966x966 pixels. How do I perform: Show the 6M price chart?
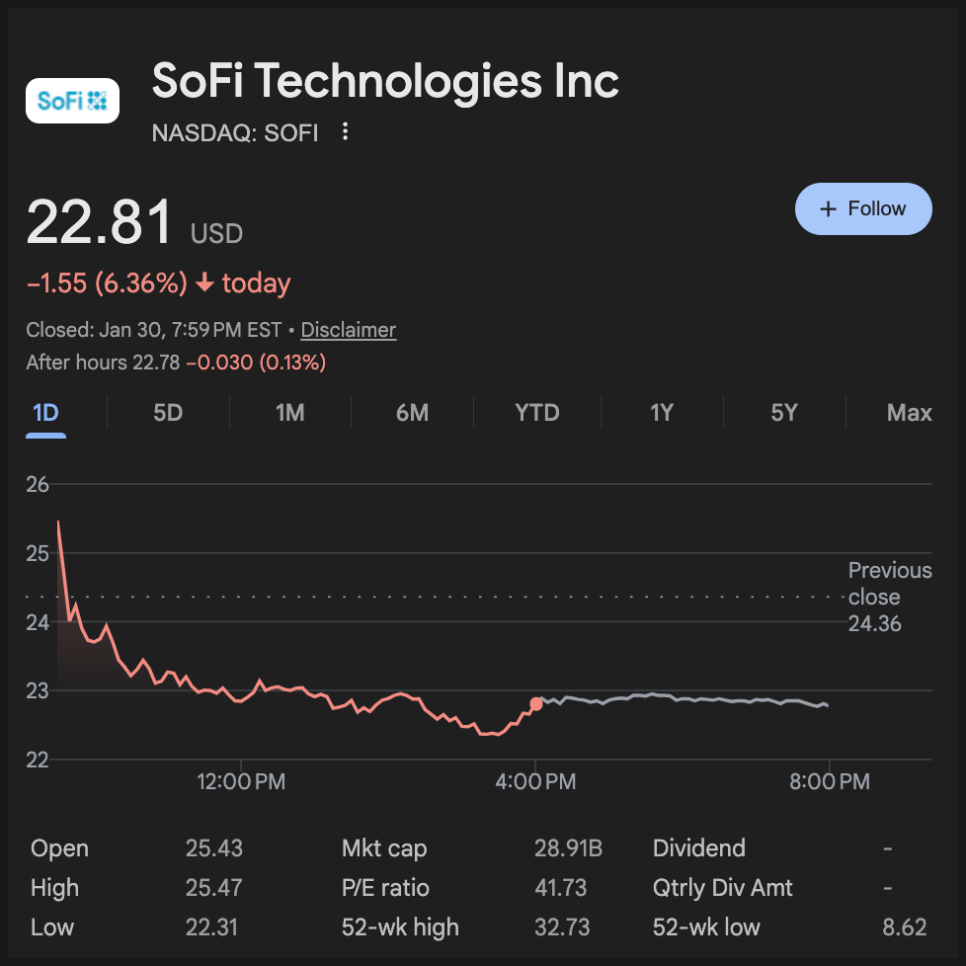412,413
